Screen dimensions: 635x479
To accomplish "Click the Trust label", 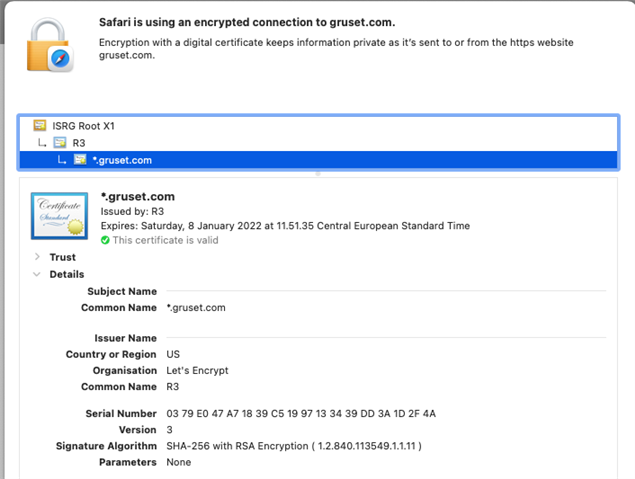I will [x=62, y=257].
